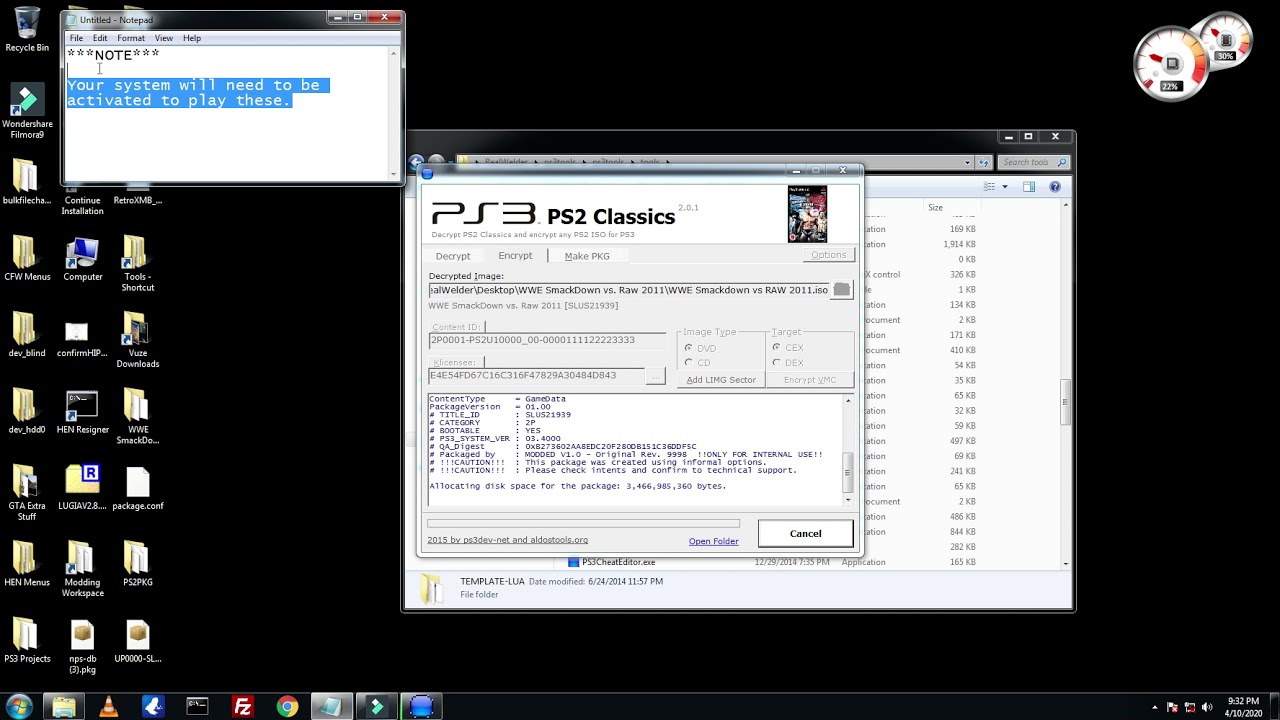Open Google Chrome from the taskbar
1280x720 pixels.
287,706
